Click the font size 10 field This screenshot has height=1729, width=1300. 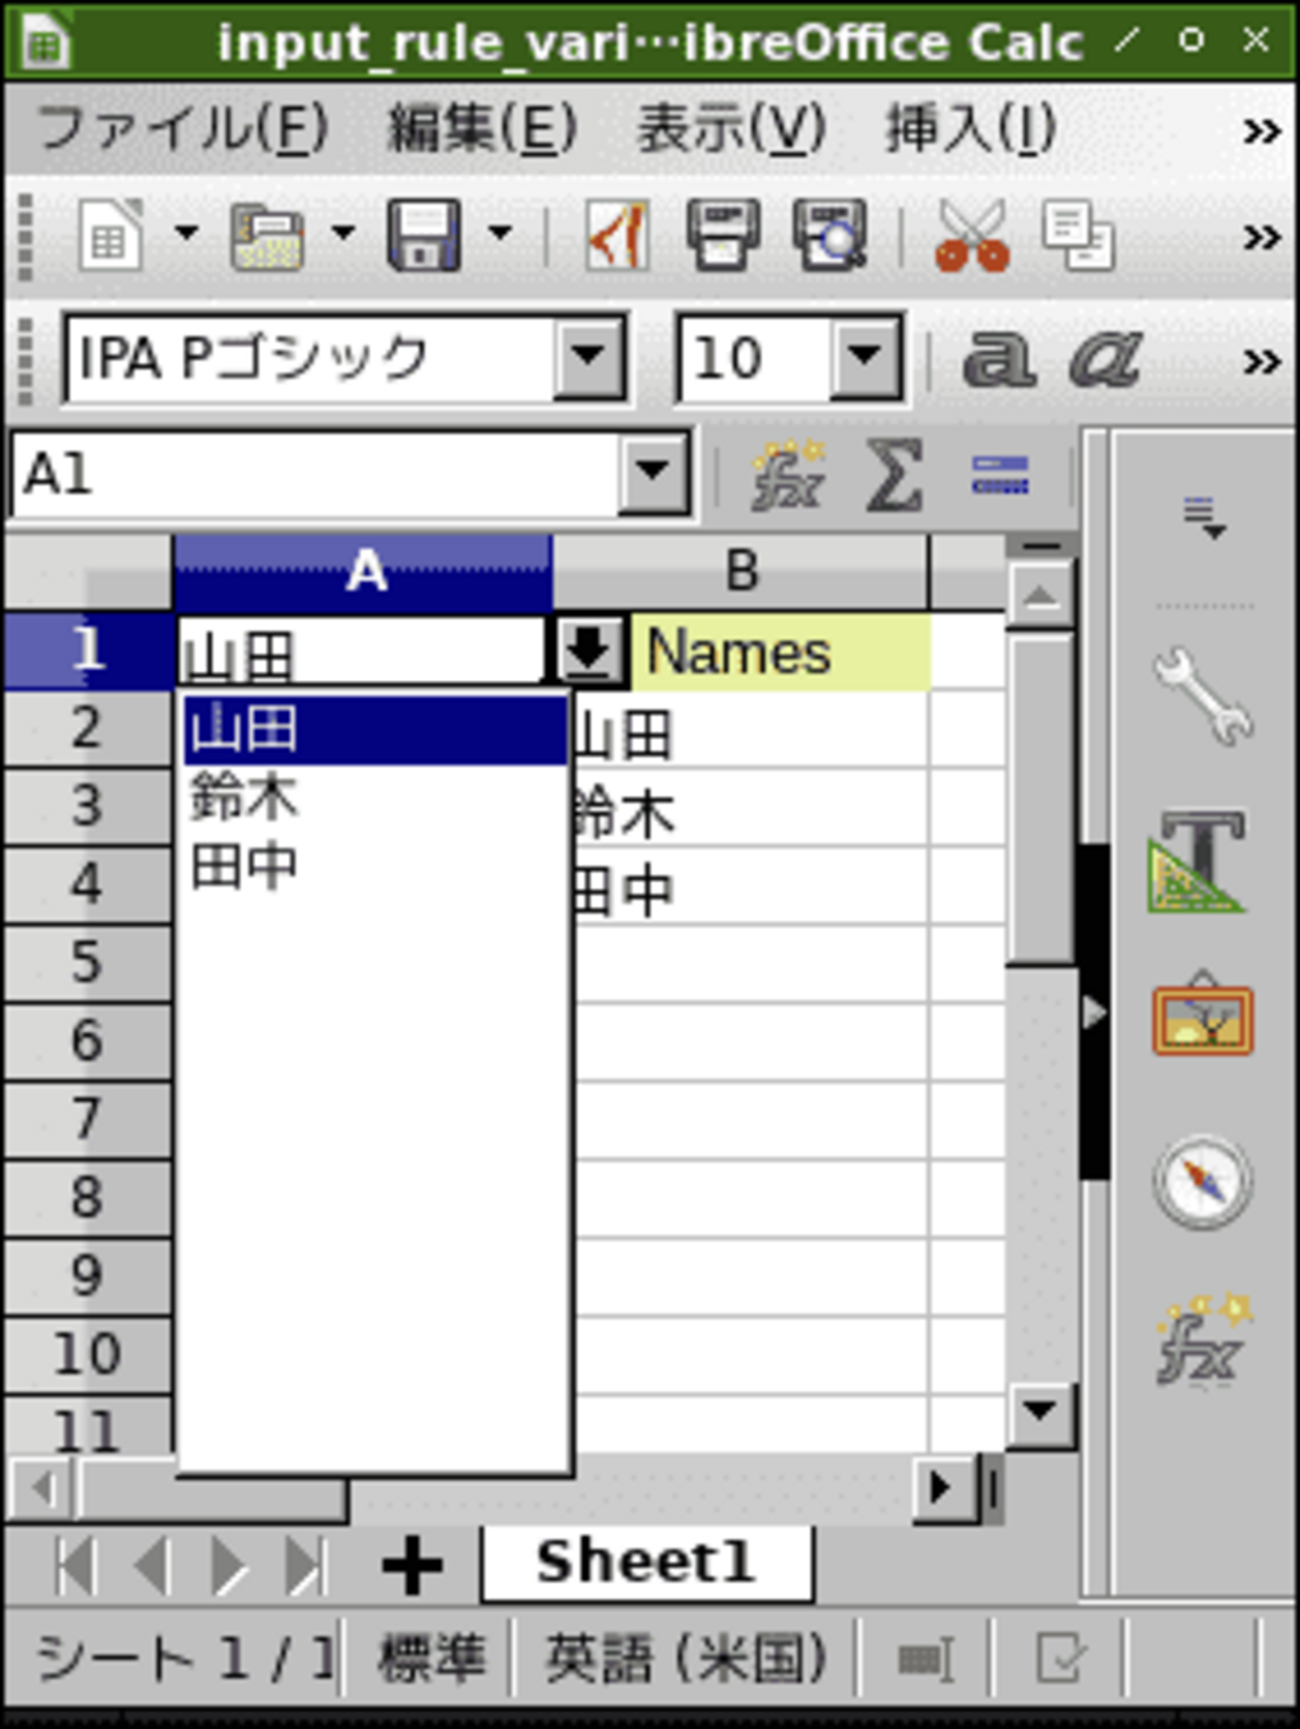coord(755,358)
